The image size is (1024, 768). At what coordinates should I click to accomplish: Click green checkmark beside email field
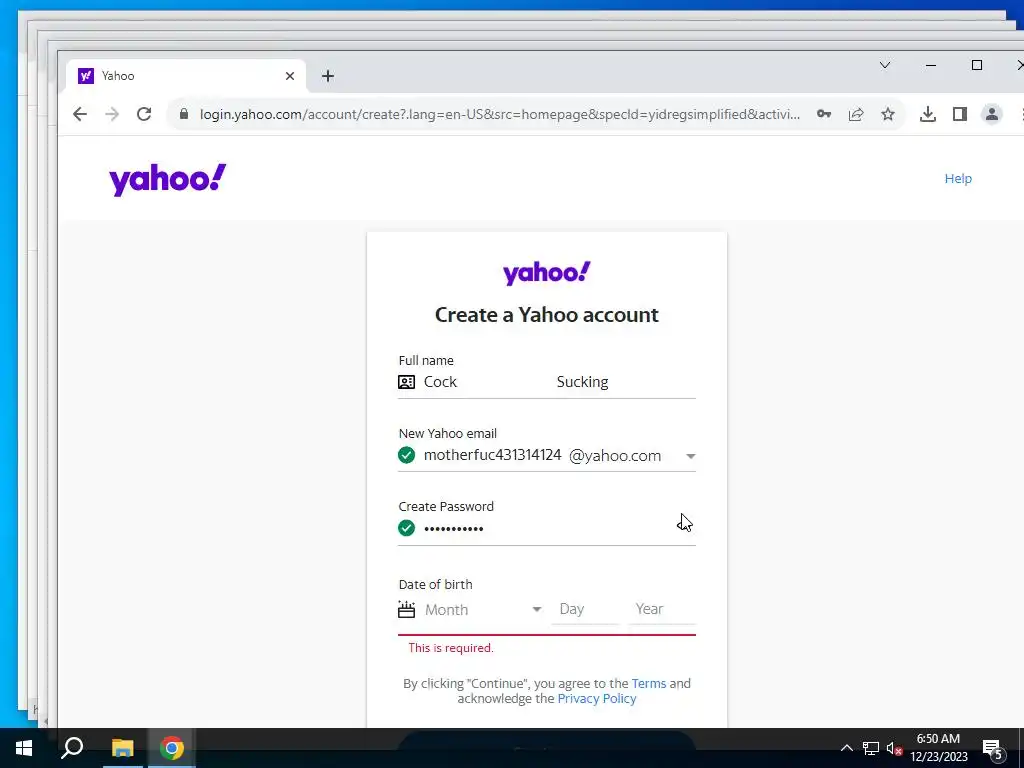coord(406,455)
